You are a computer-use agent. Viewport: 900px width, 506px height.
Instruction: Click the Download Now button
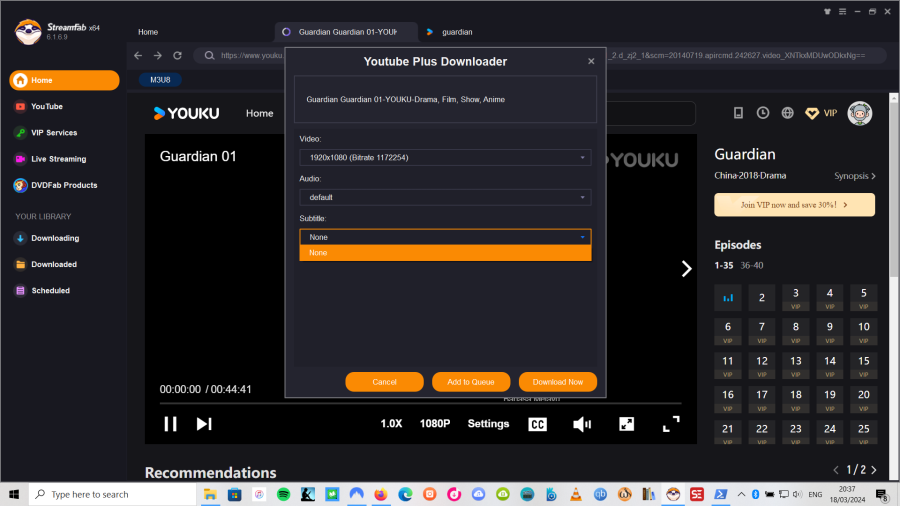(x=558, y=382)
